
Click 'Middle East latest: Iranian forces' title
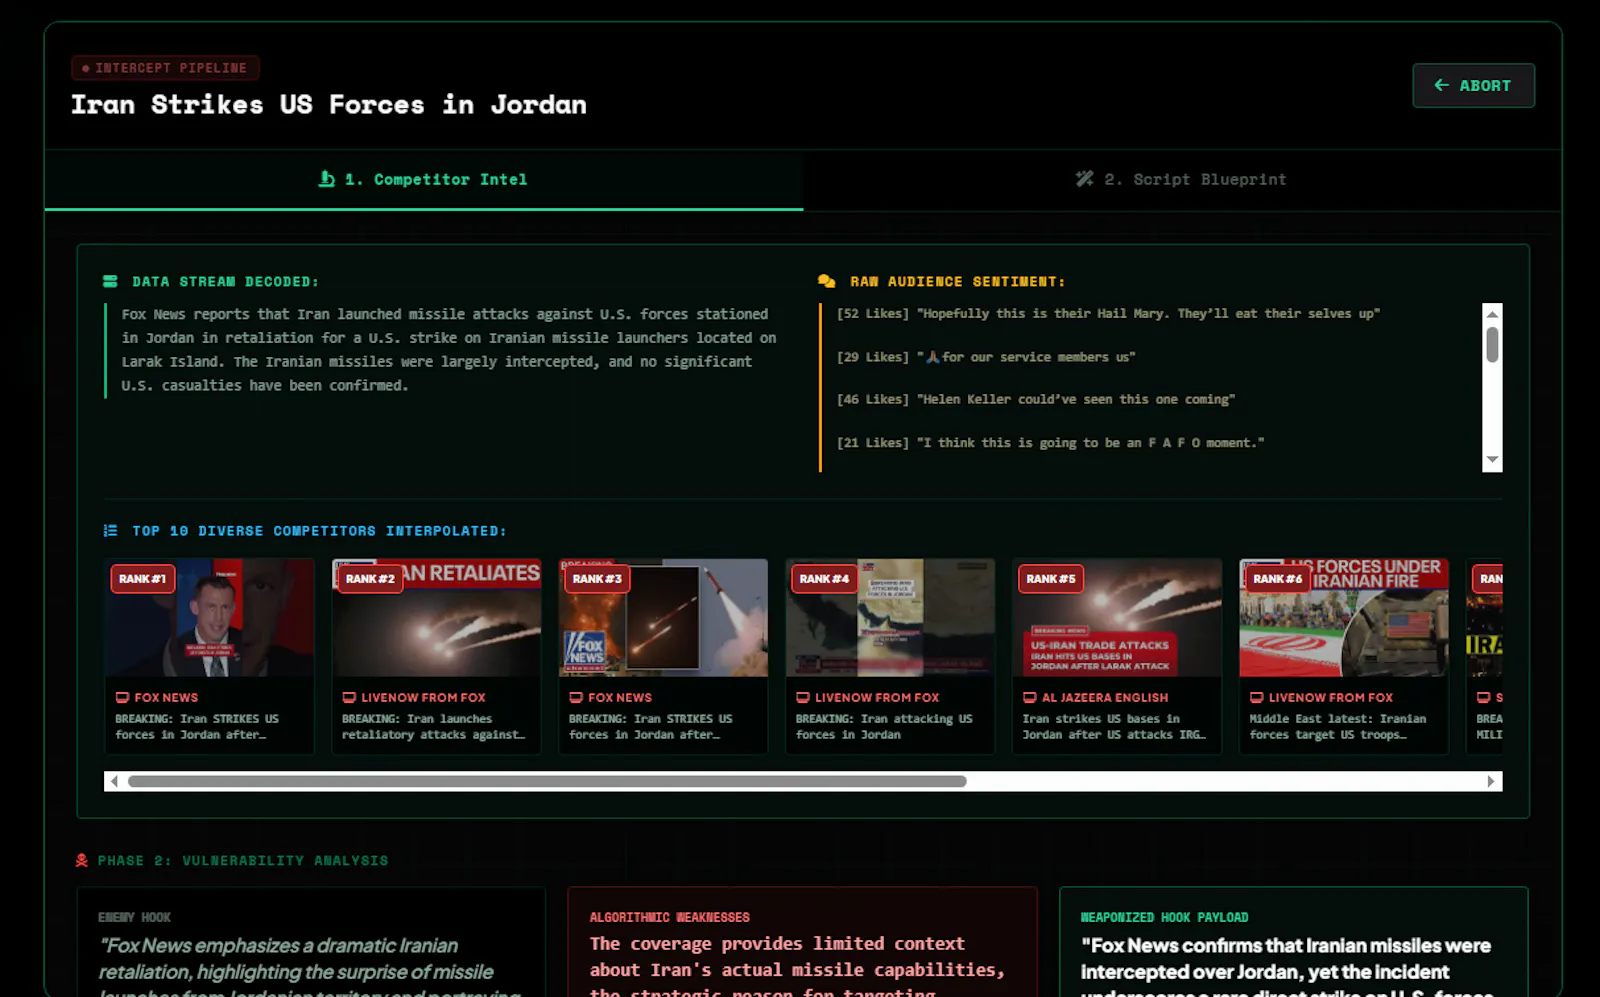[1338, 727]
